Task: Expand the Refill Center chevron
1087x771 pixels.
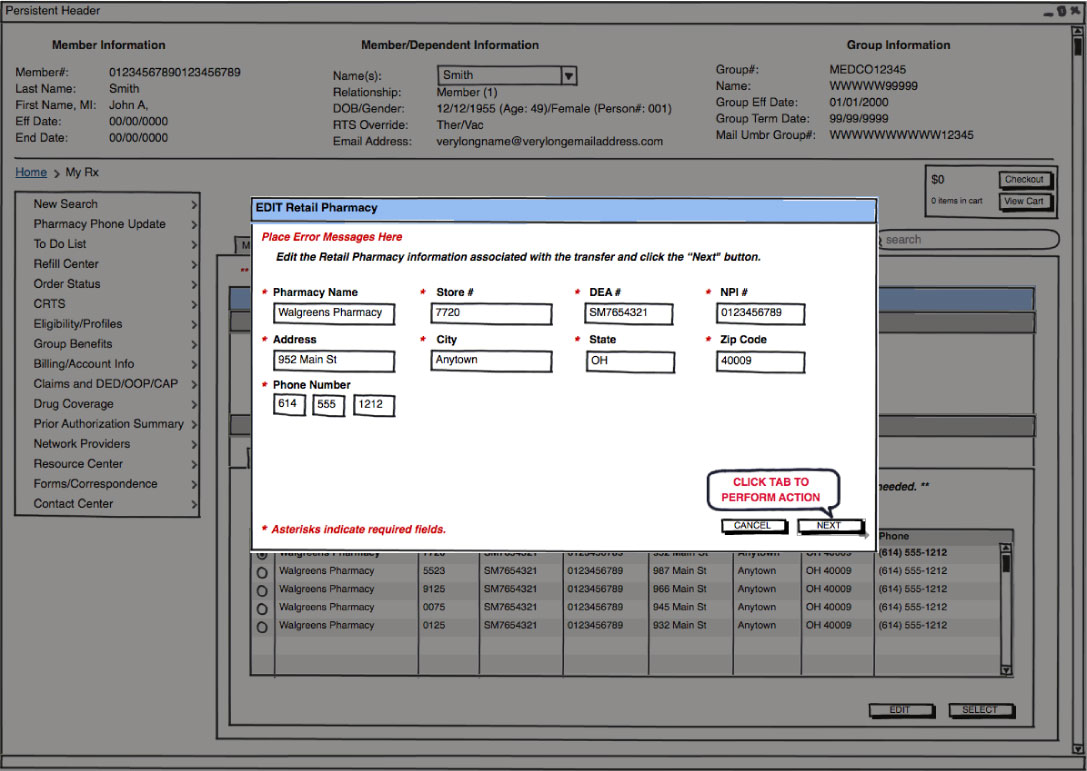Action: coord(193,265)
